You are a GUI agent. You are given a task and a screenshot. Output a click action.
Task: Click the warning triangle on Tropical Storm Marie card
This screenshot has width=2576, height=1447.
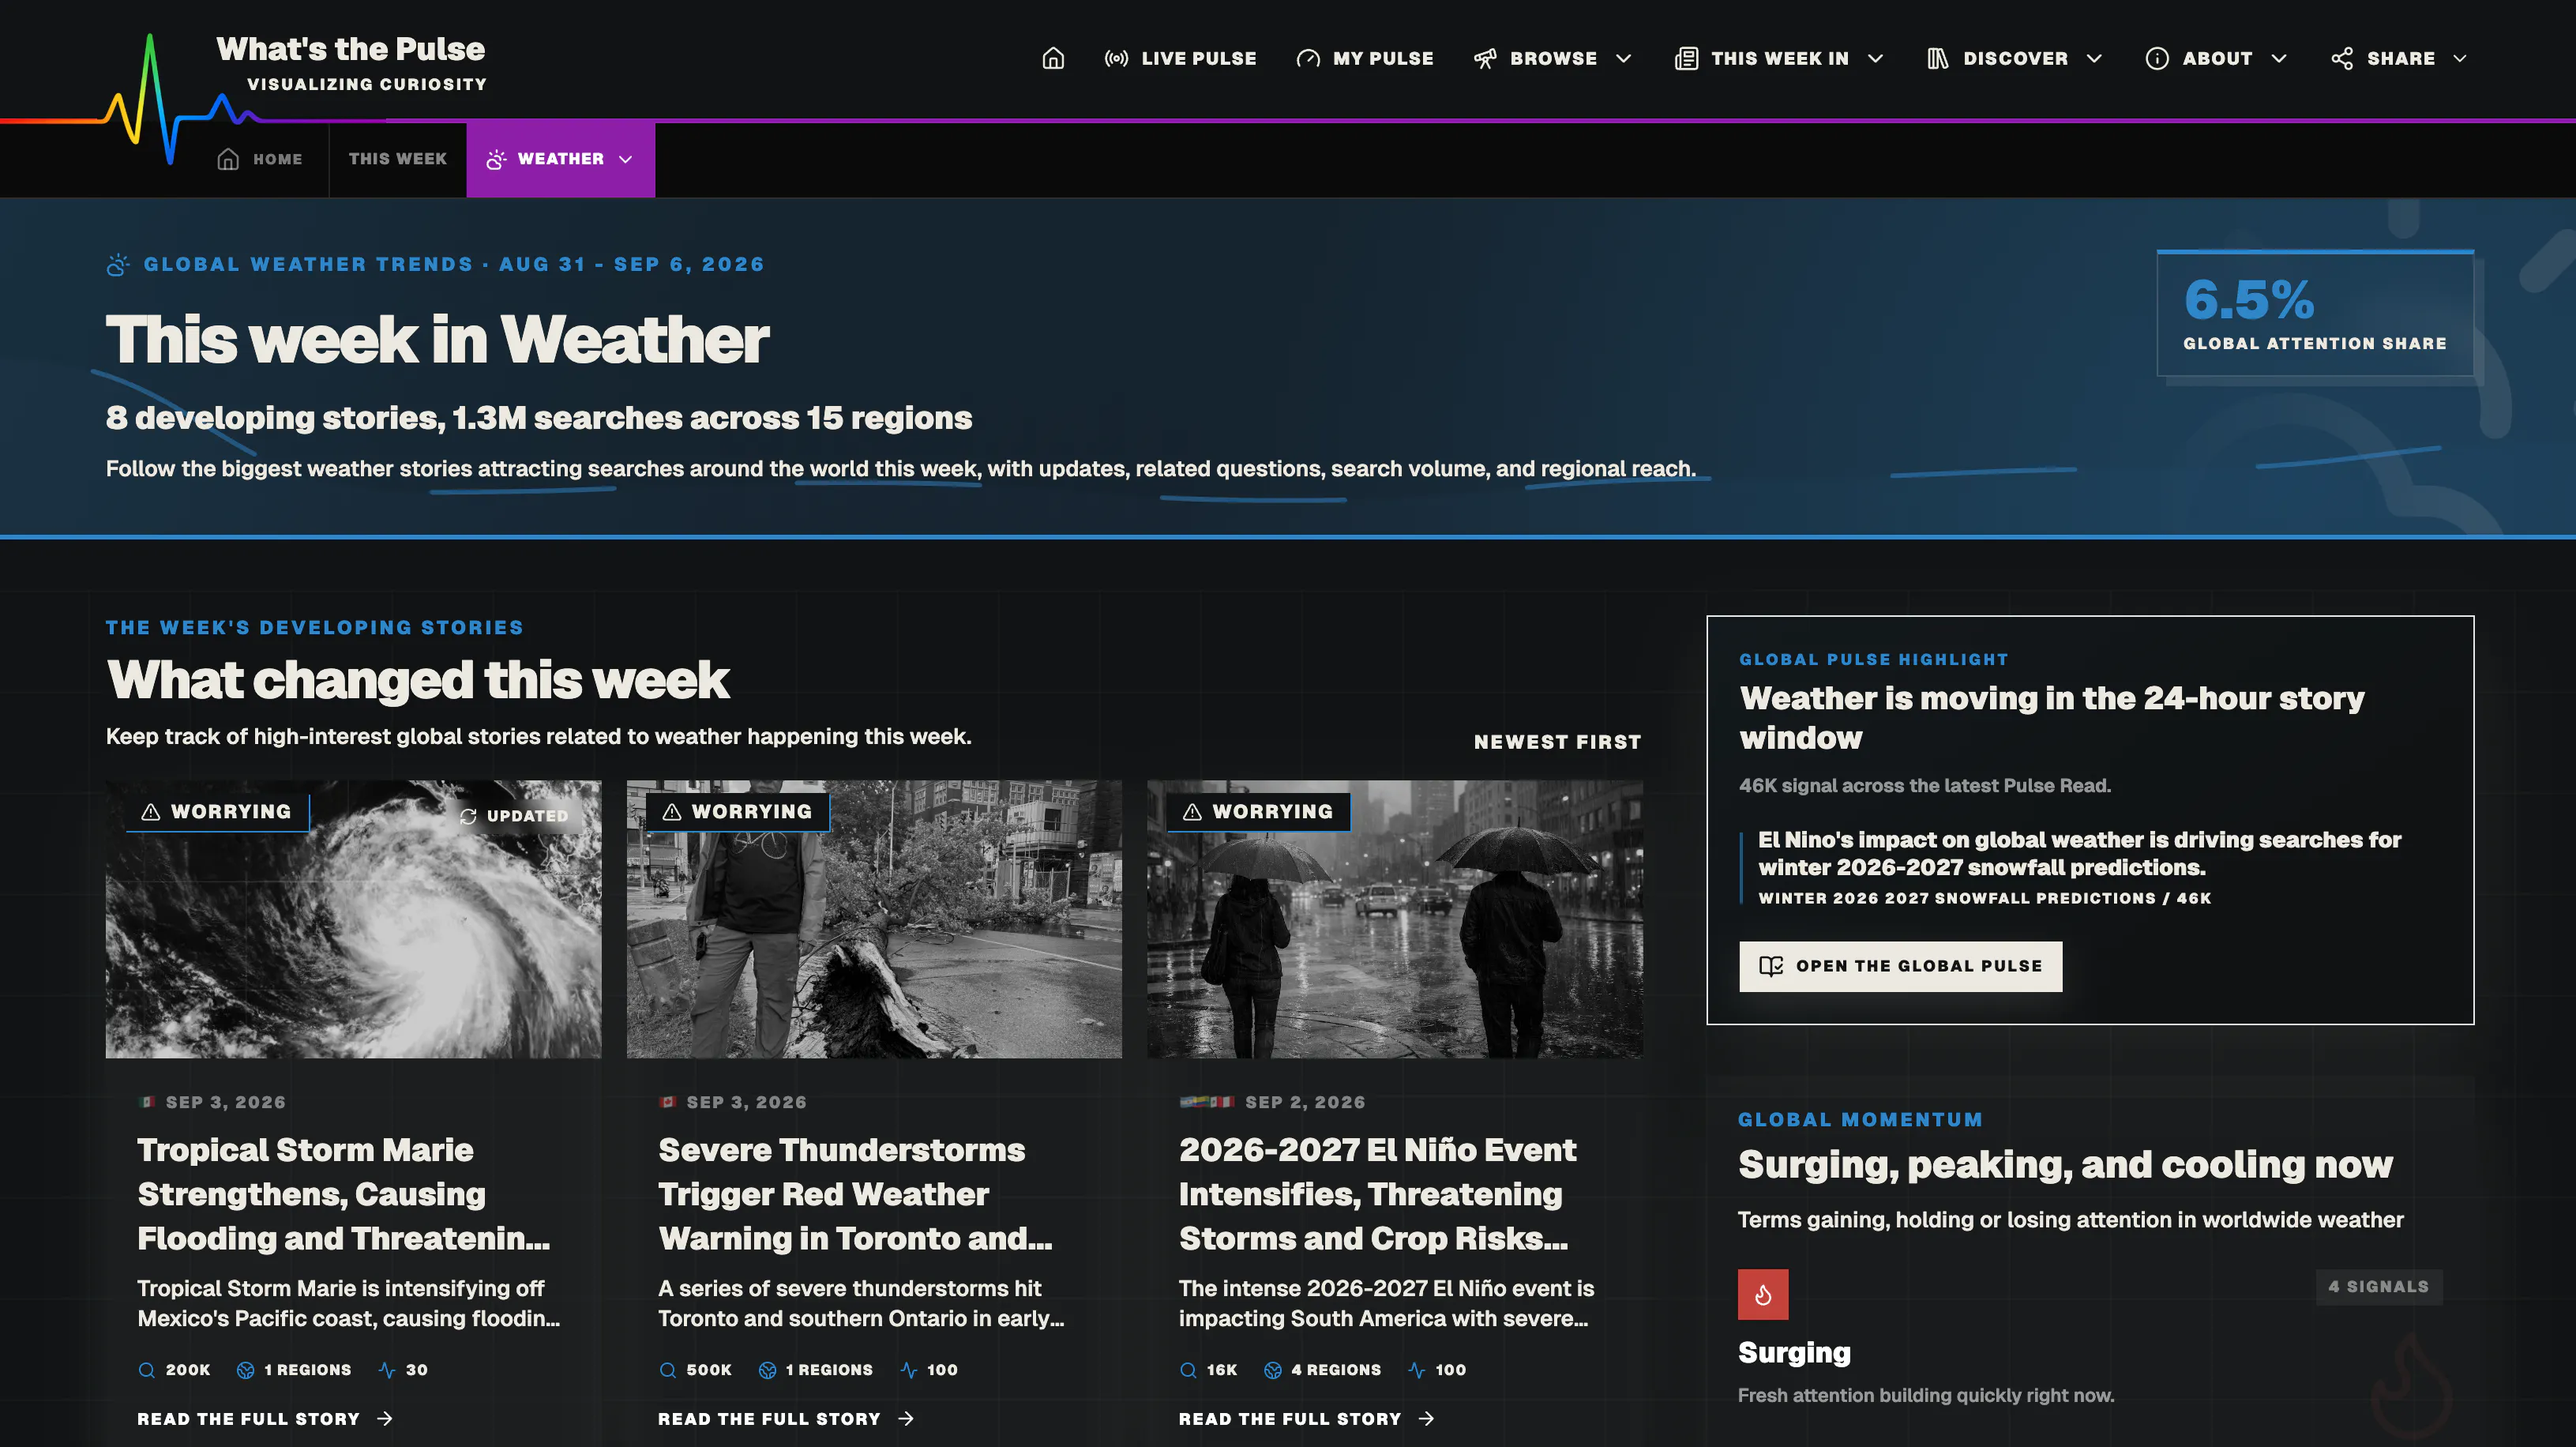tap(151, 812)
